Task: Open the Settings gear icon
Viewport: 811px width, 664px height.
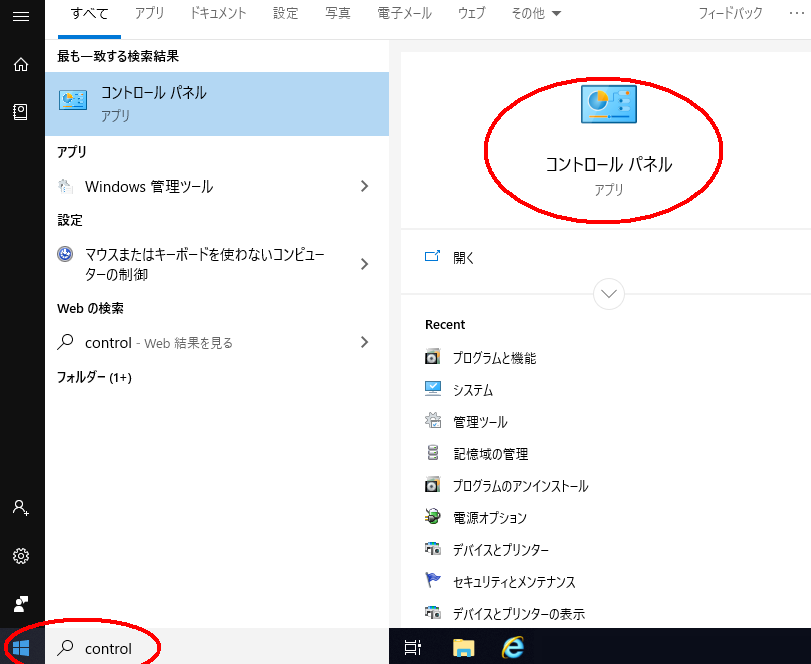Action: [21, 556]
